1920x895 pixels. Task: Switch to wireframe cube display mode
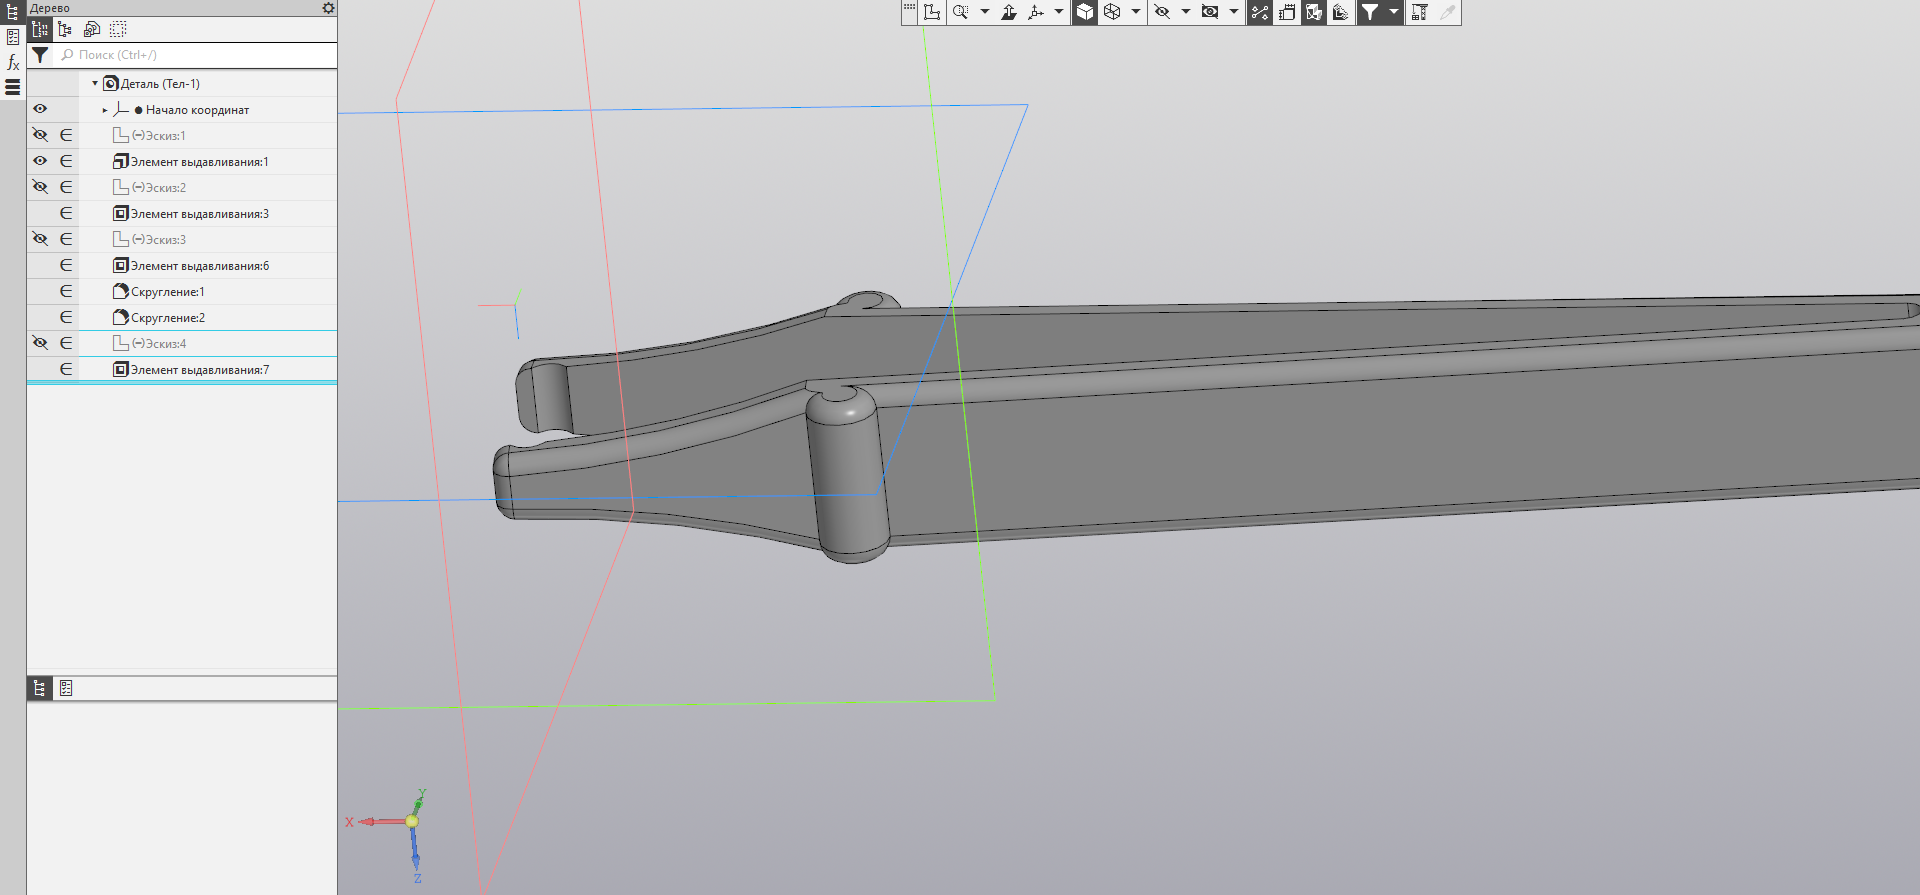1112,12
